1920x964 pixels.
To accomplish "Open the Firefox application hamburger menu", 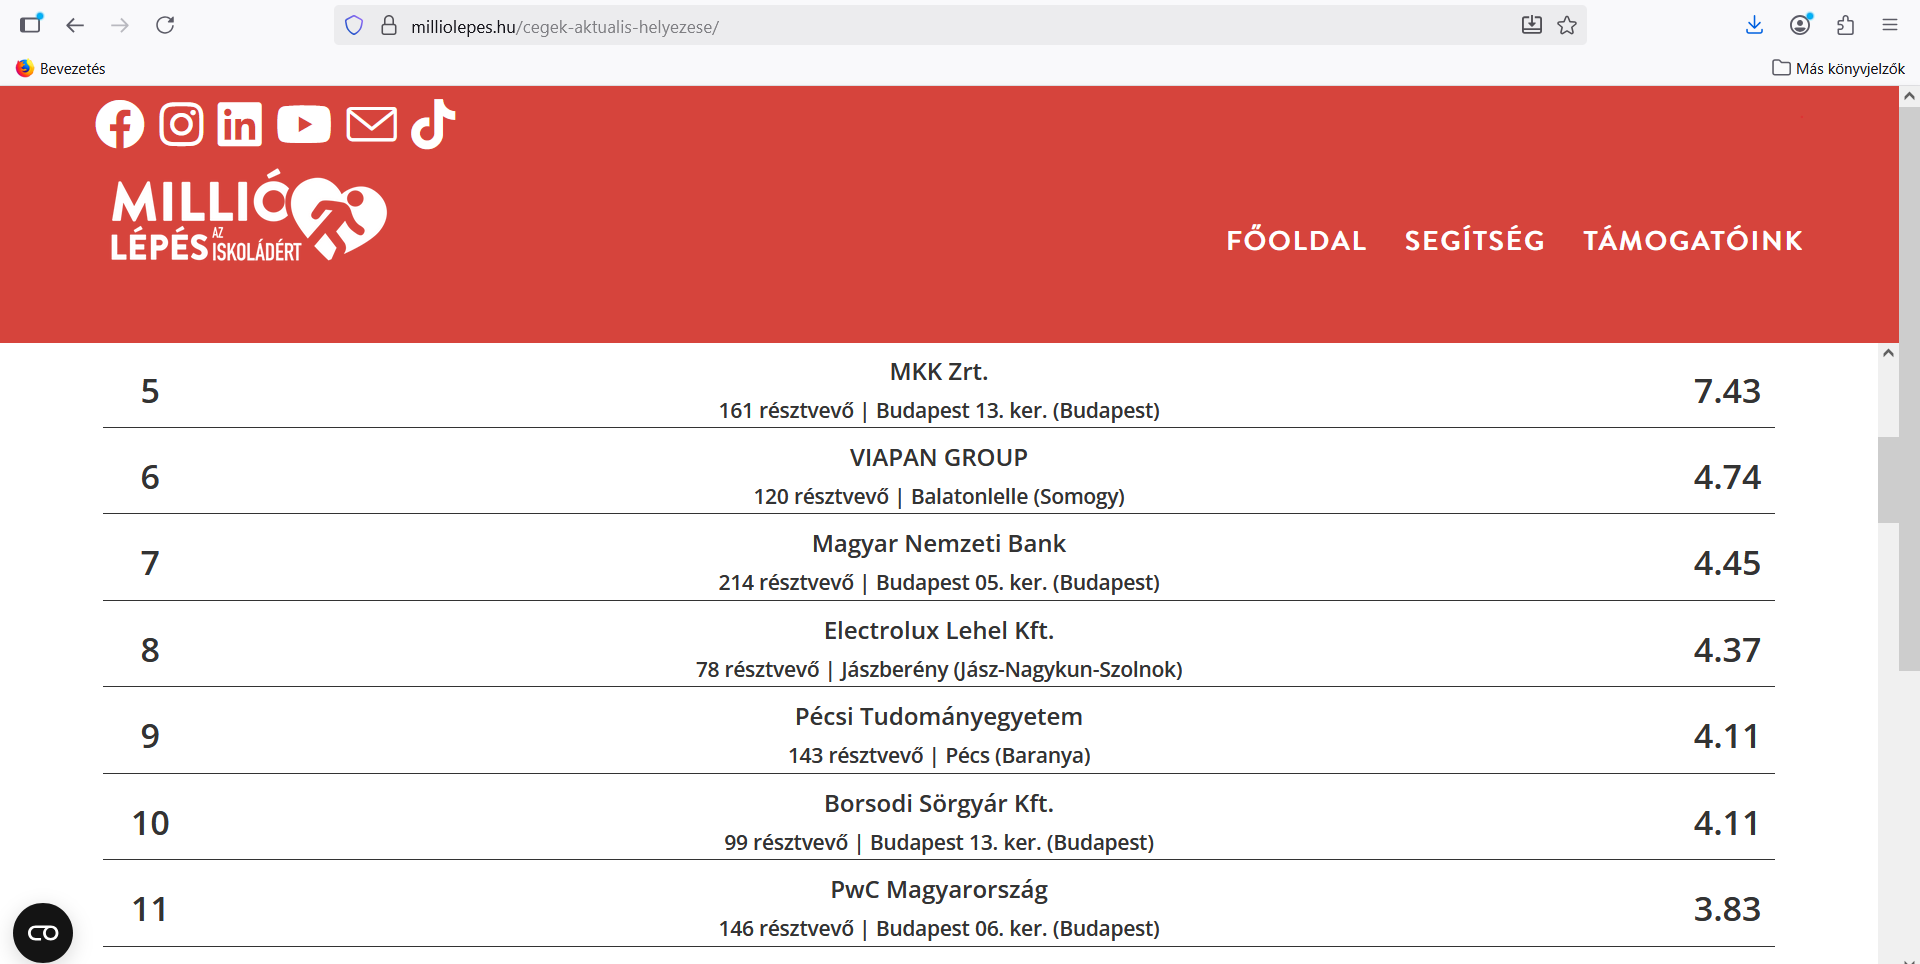I will pos(1889,26).
